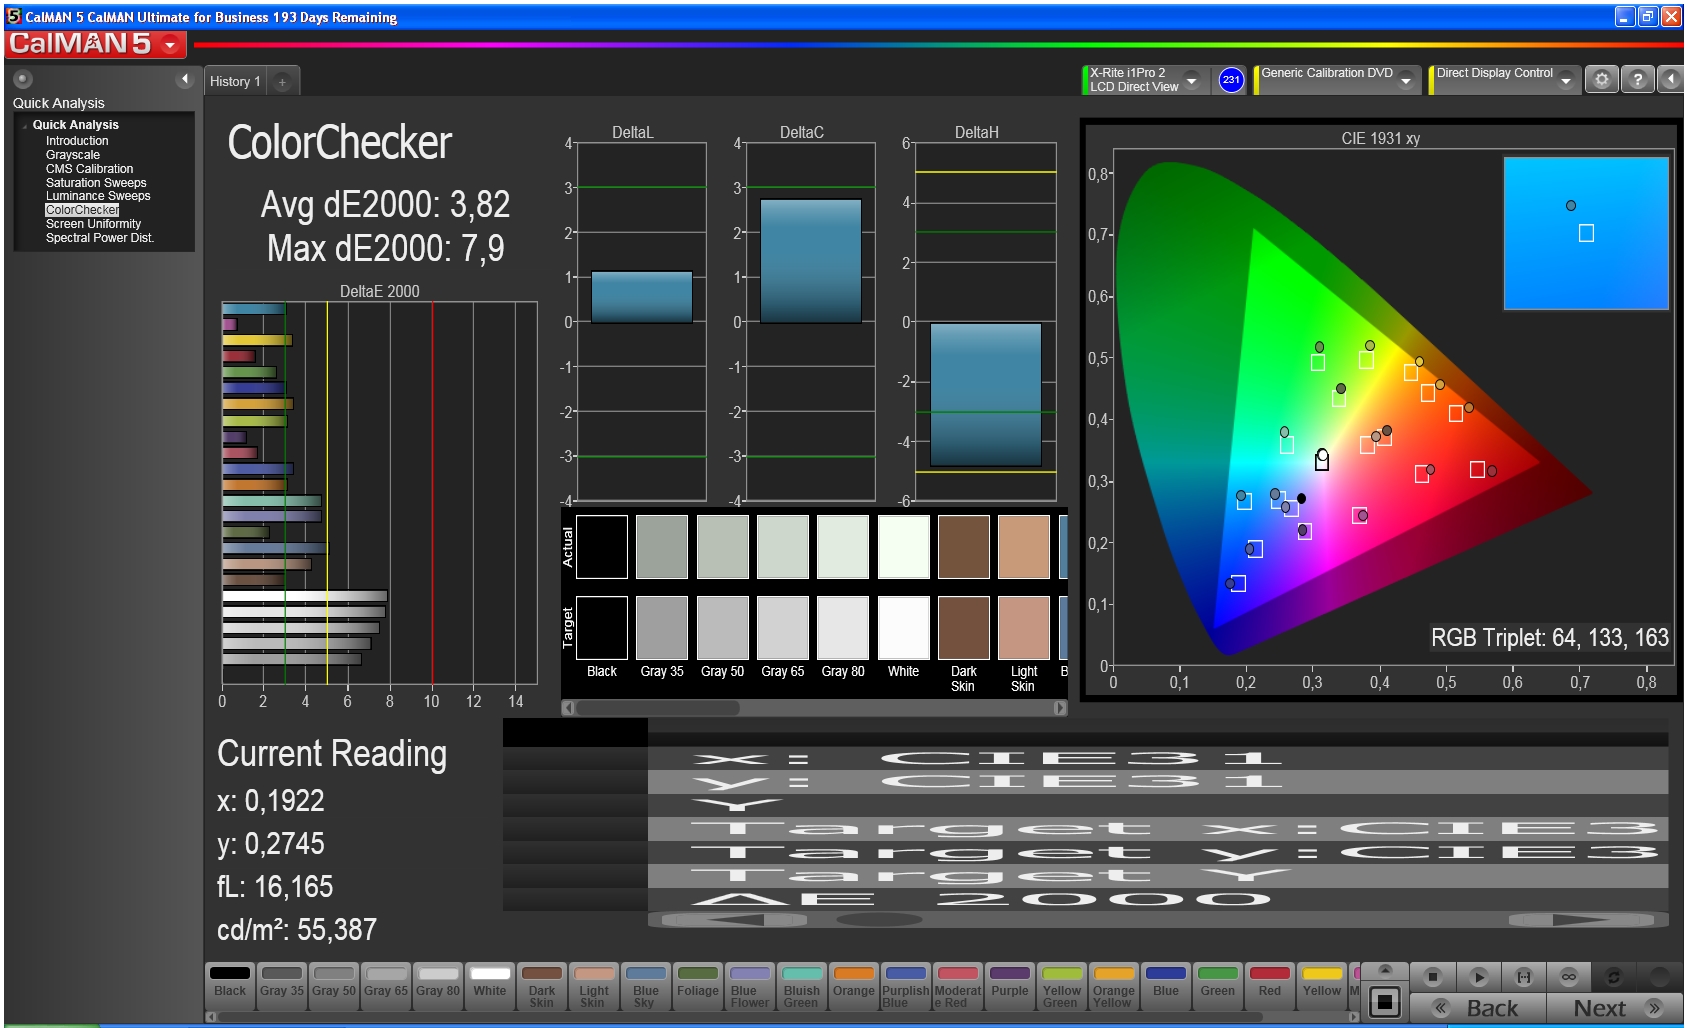Image resolution: width=1688 pixels, height=1028 pixels.
Task: Open the Saturation Sweeps page
Action: coord(96,183)
